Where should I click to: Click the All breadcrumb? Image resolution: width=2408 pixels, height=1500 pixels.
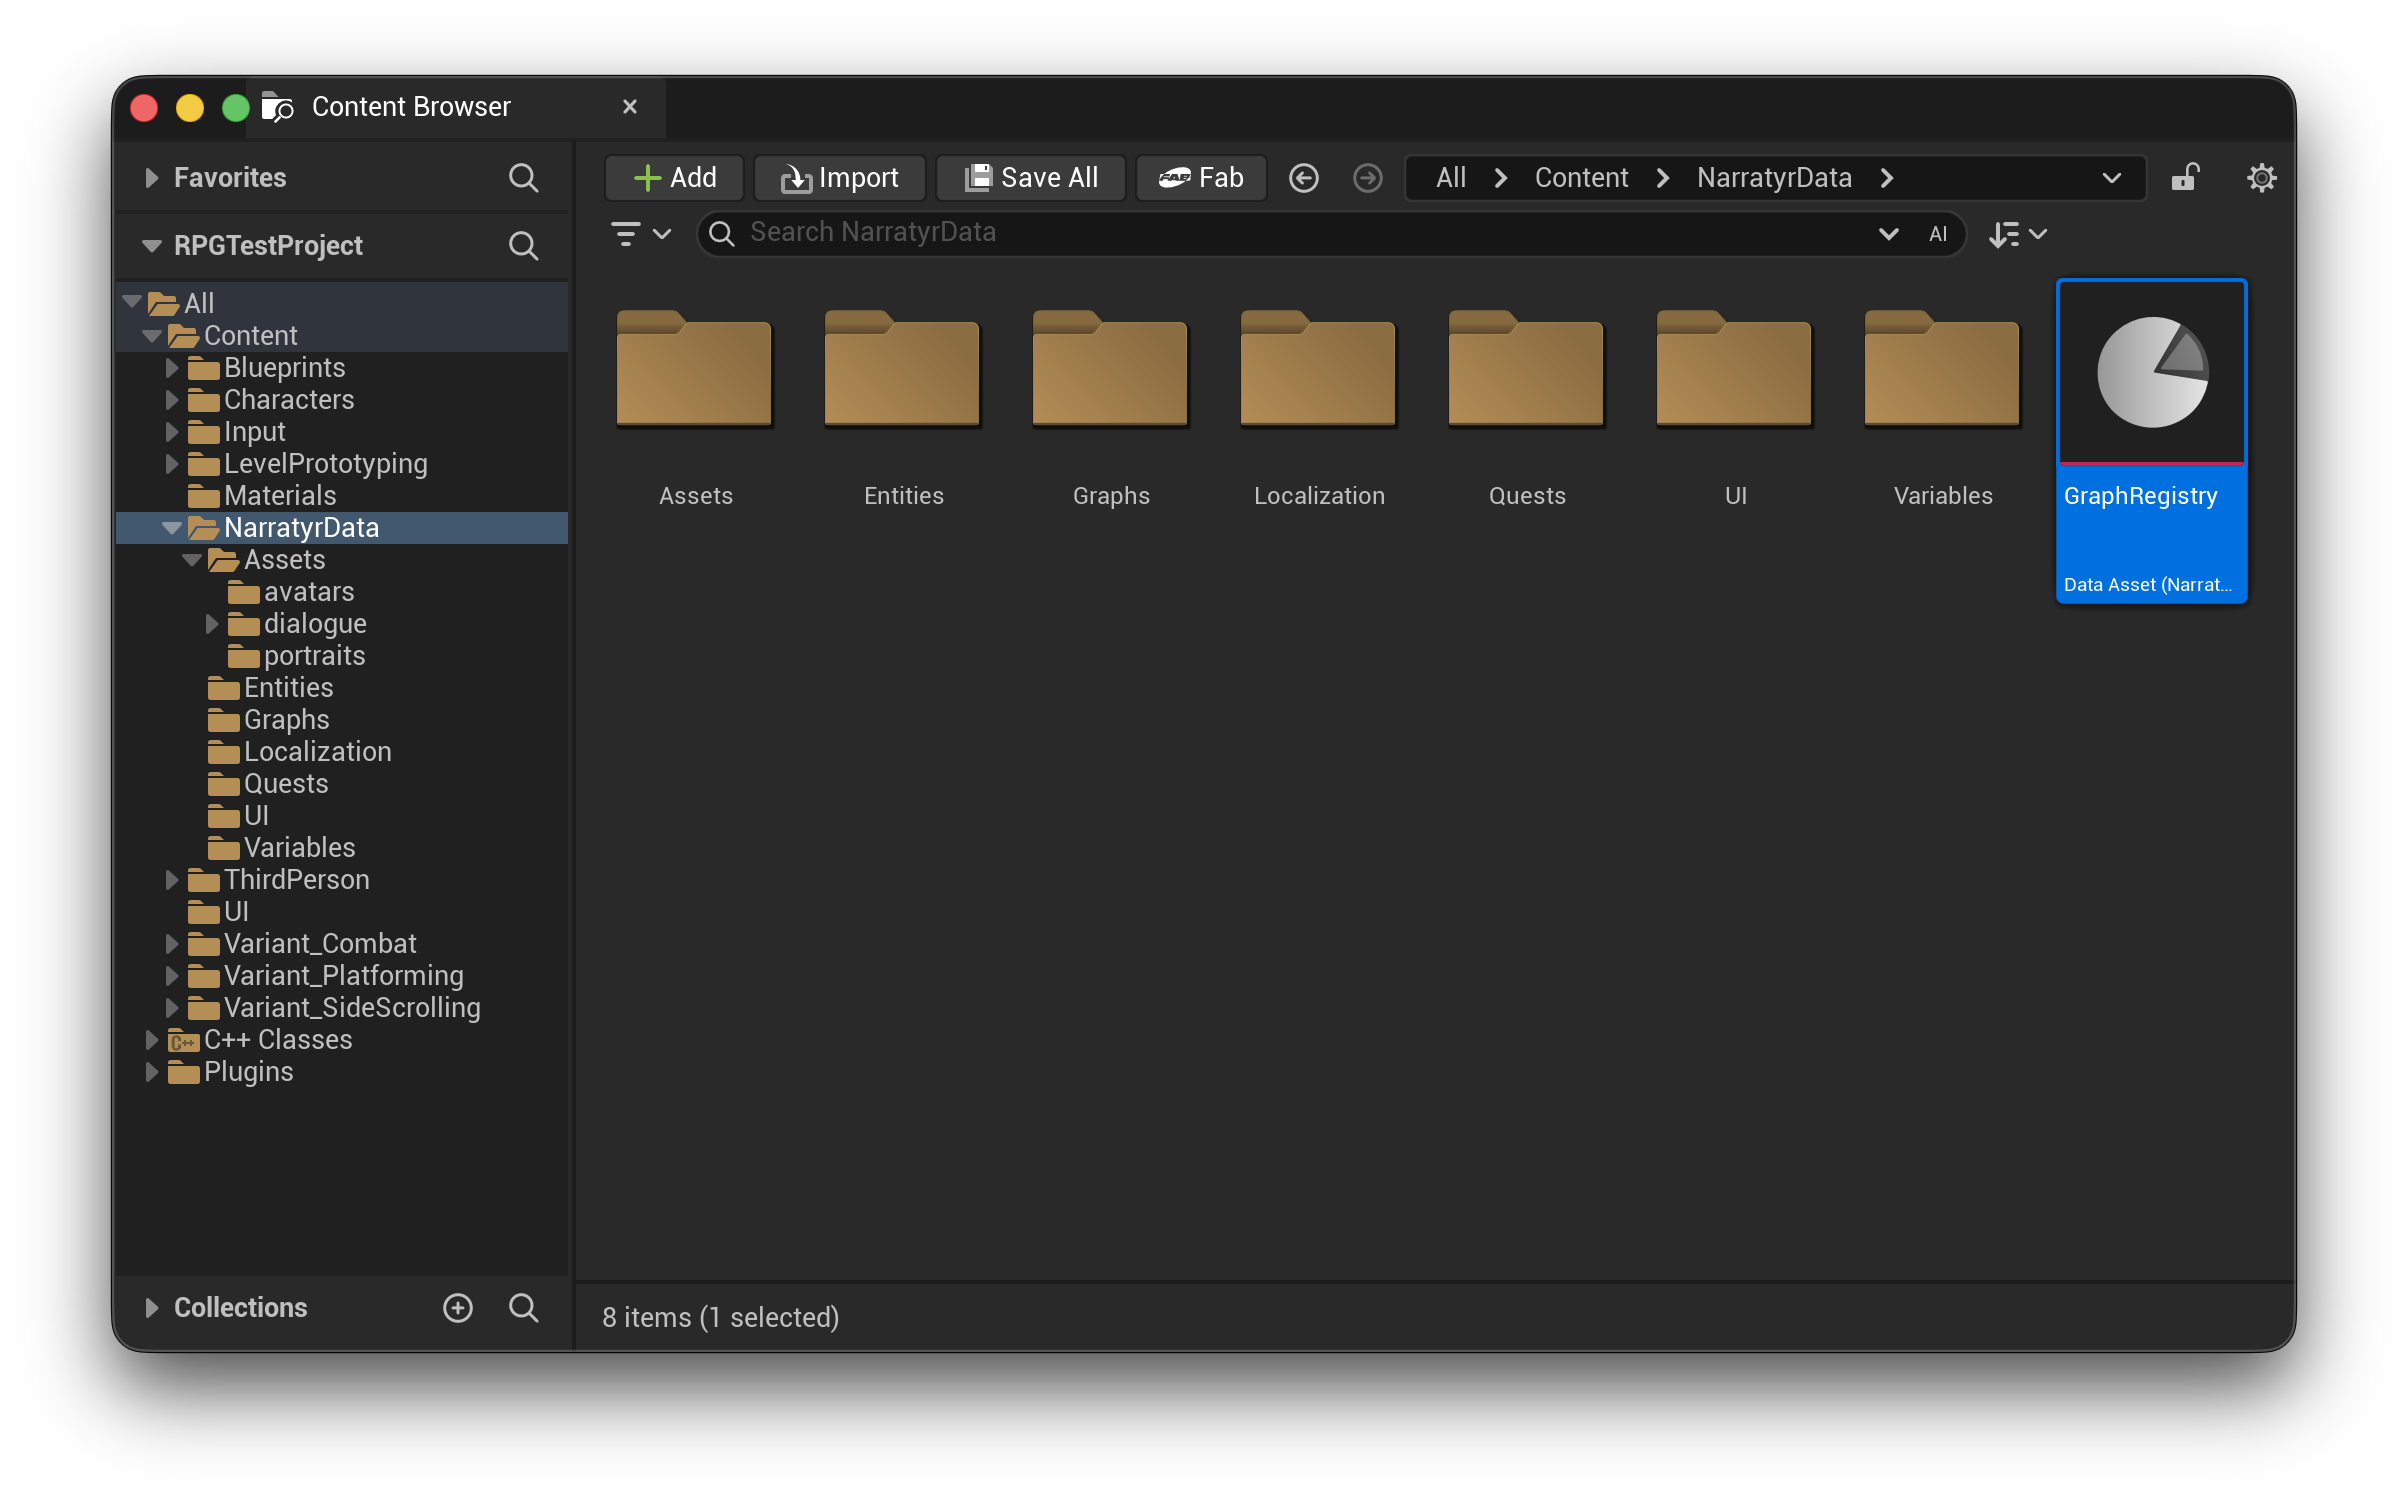(1450, 178)
